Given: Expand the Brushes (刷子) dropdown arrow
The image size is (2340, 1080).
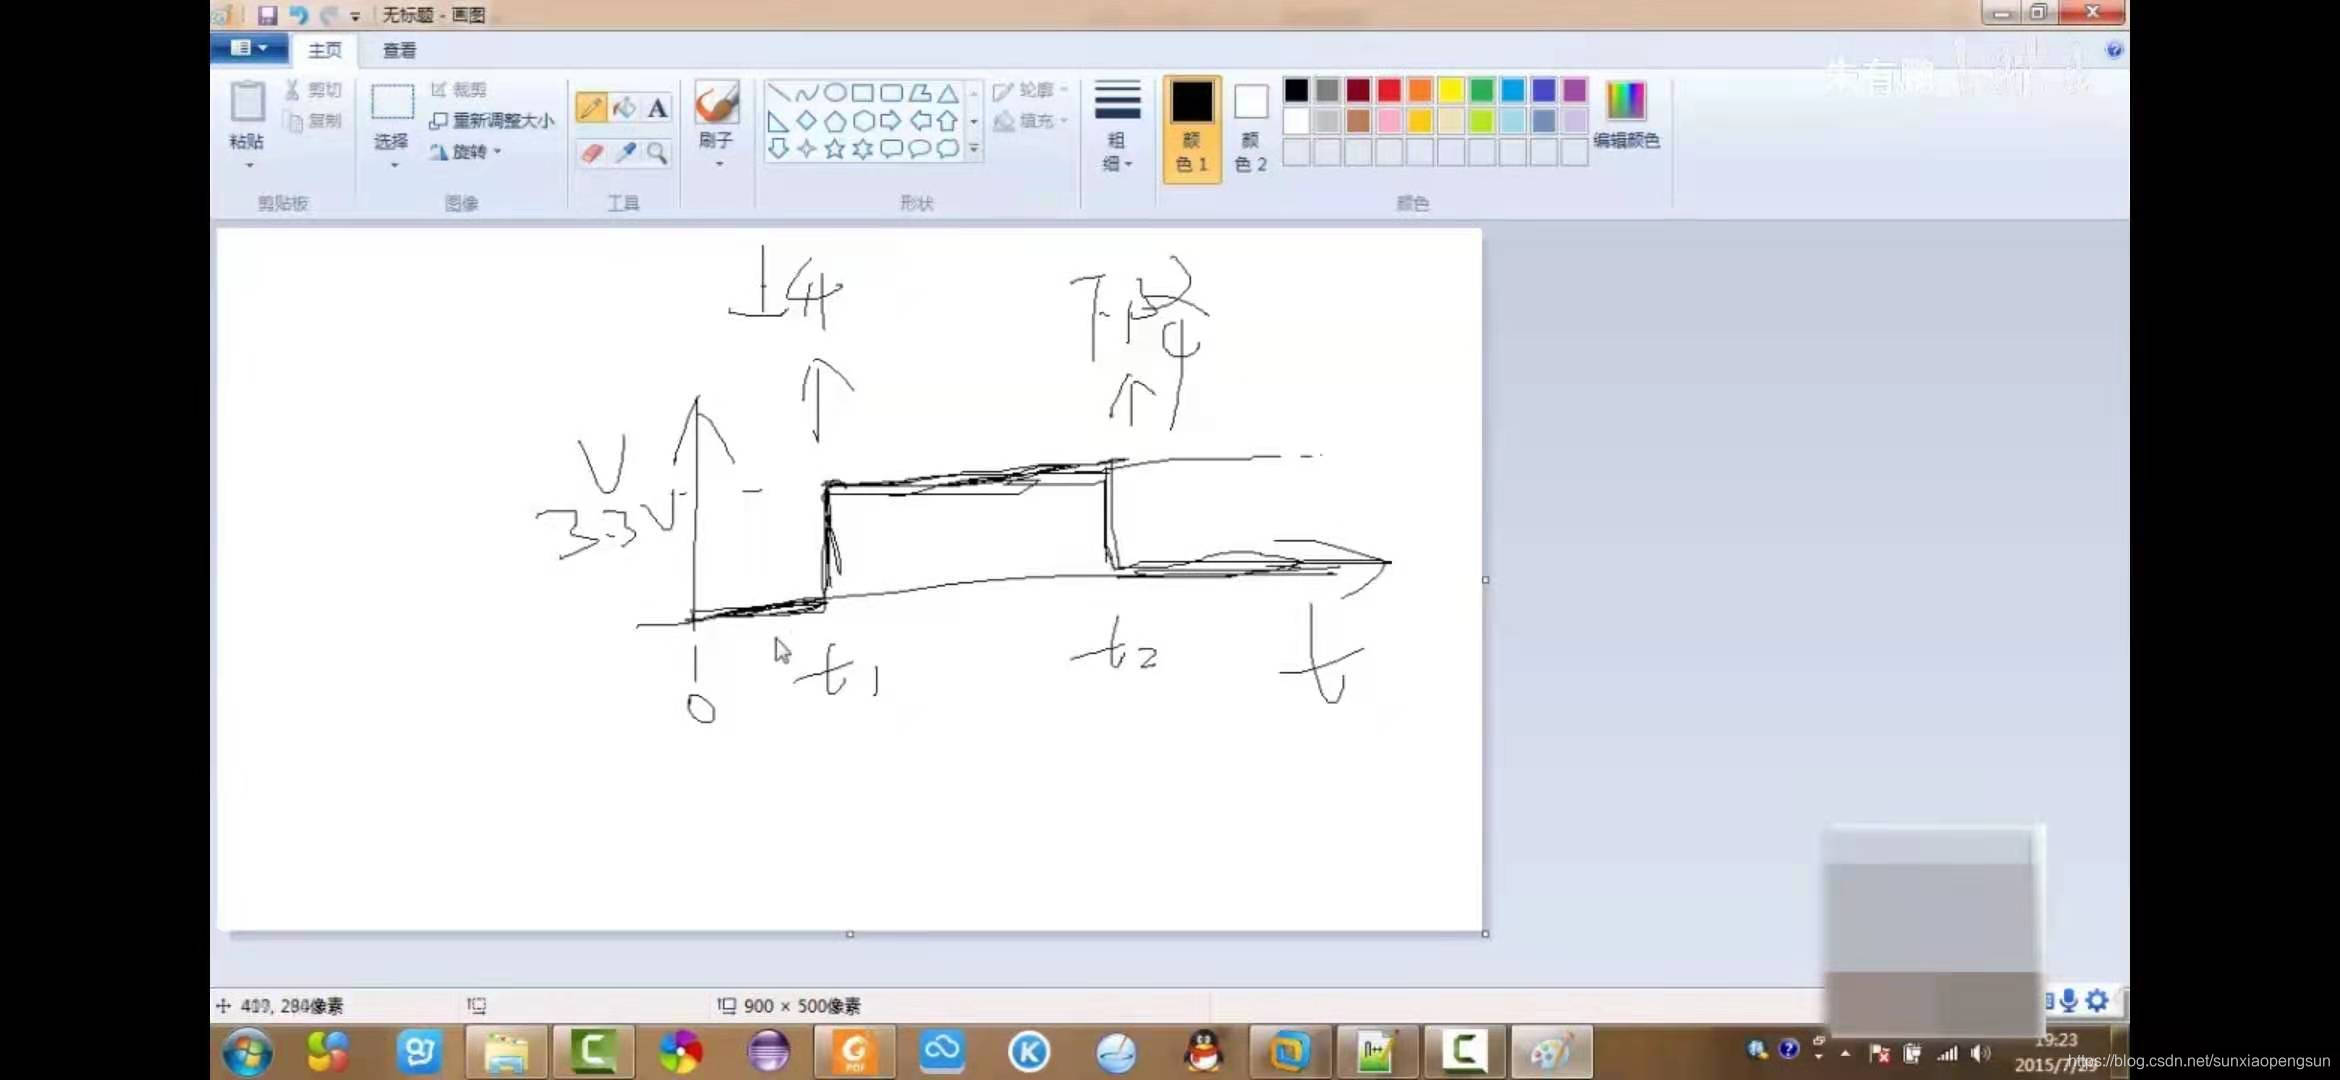Looking at the screenshot, I should (x=718, y=163).
